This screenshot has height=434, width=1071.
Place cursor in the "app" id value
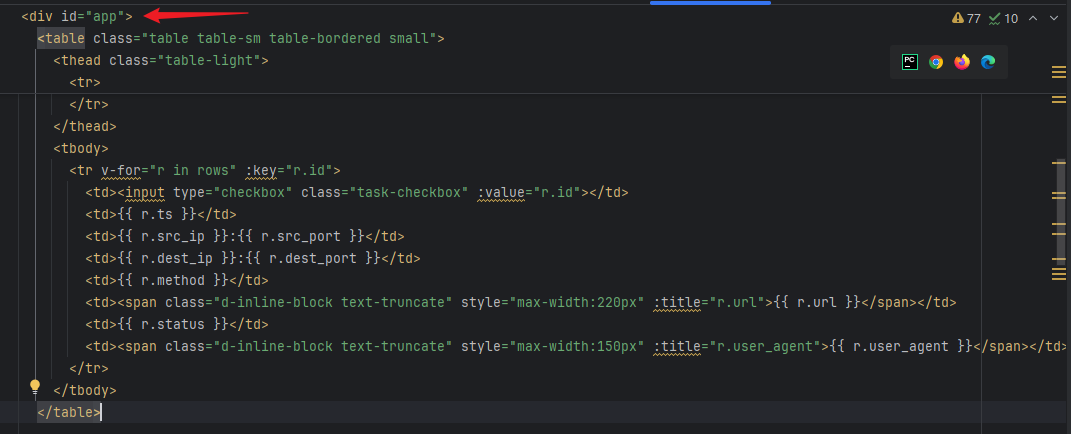[103, 16]
